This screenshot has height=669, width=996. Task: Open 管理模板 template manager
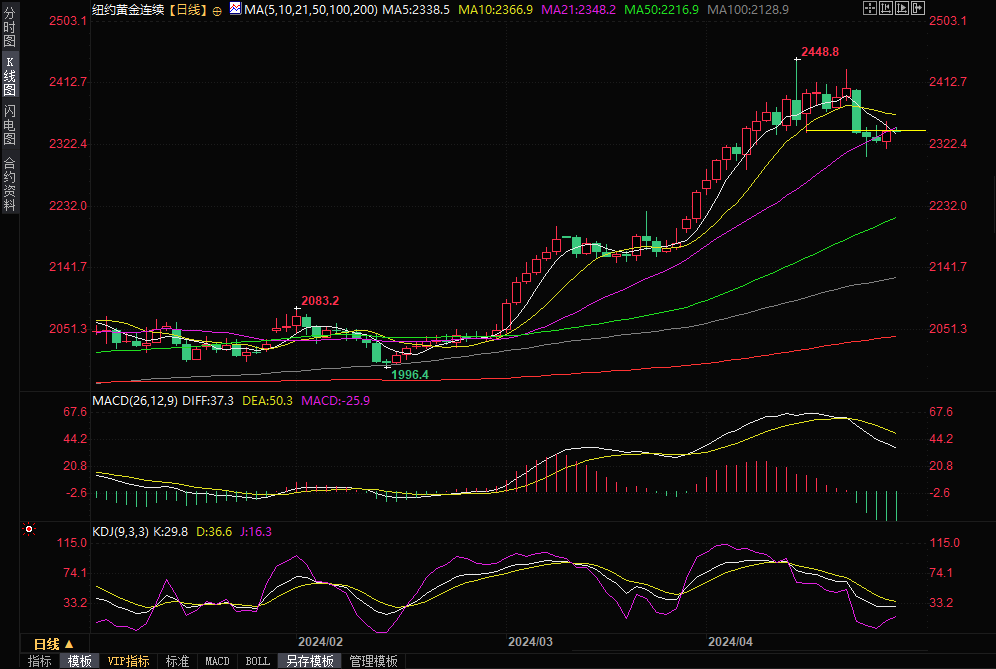373,661
